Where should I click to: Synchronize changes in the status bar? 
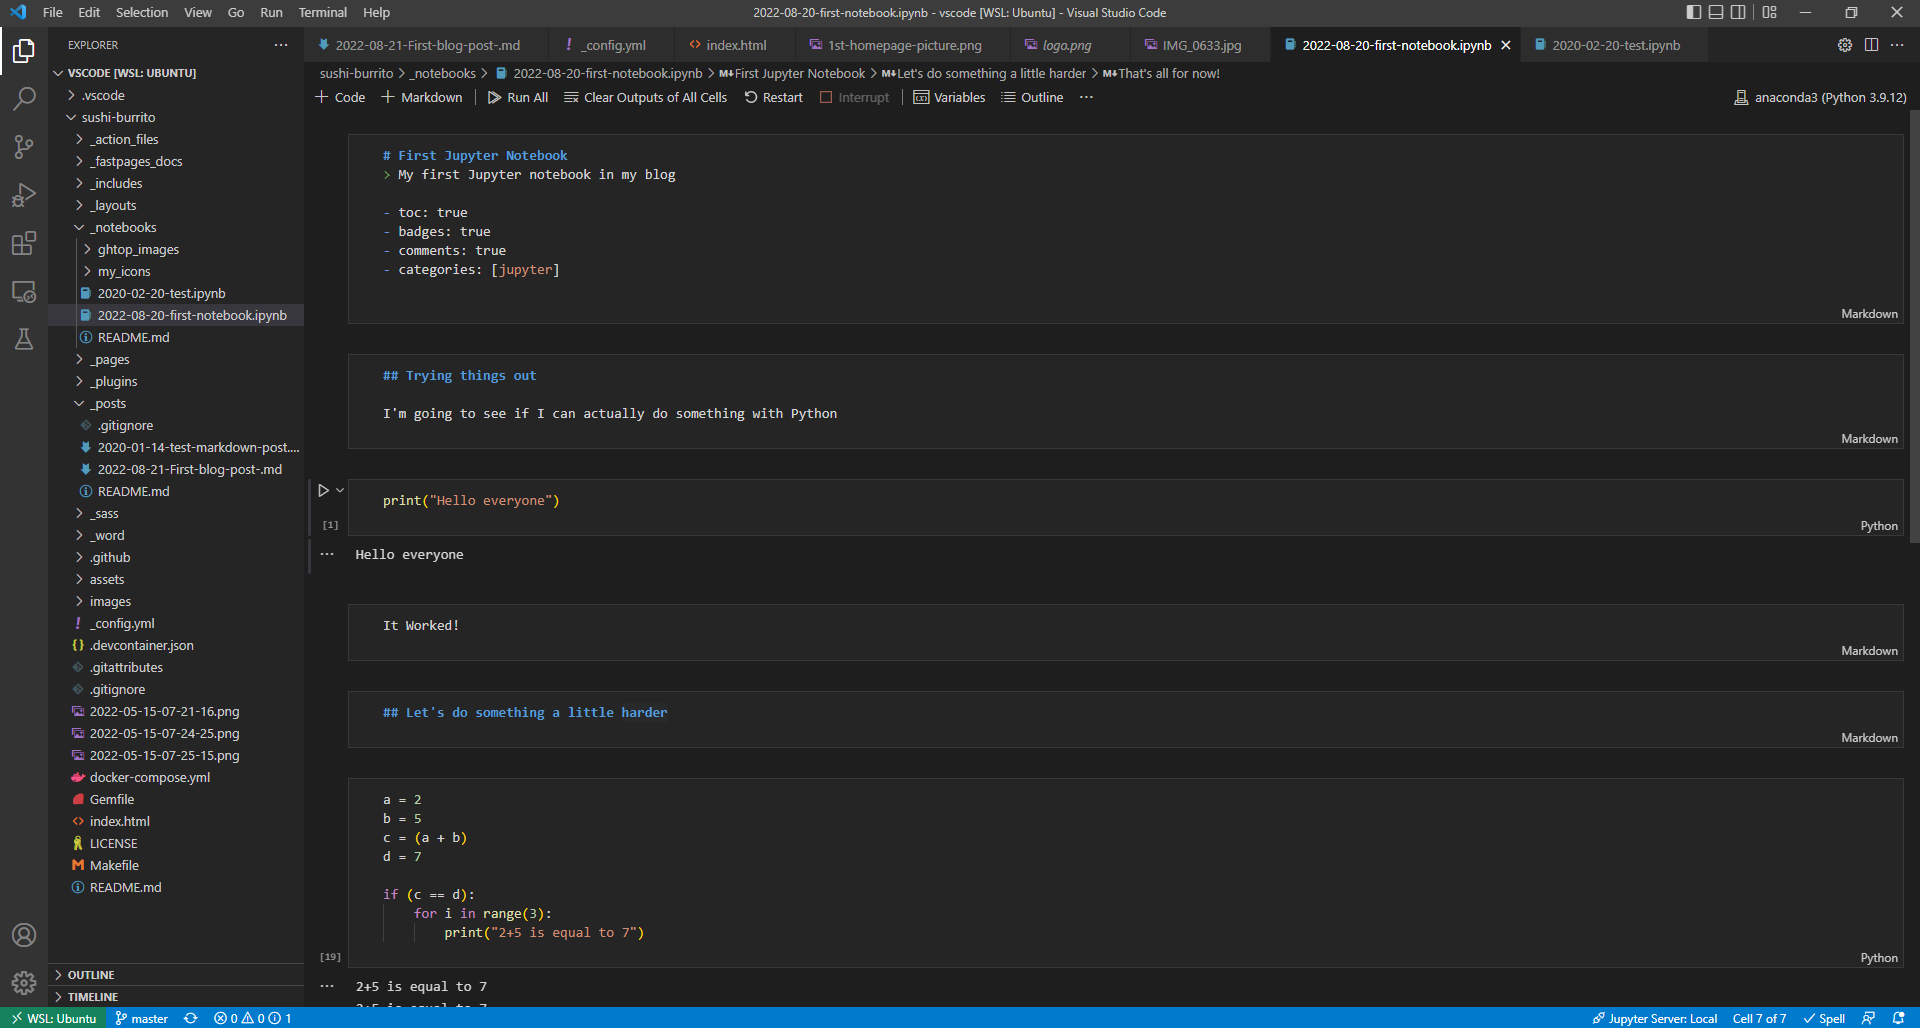[191, 1018]
